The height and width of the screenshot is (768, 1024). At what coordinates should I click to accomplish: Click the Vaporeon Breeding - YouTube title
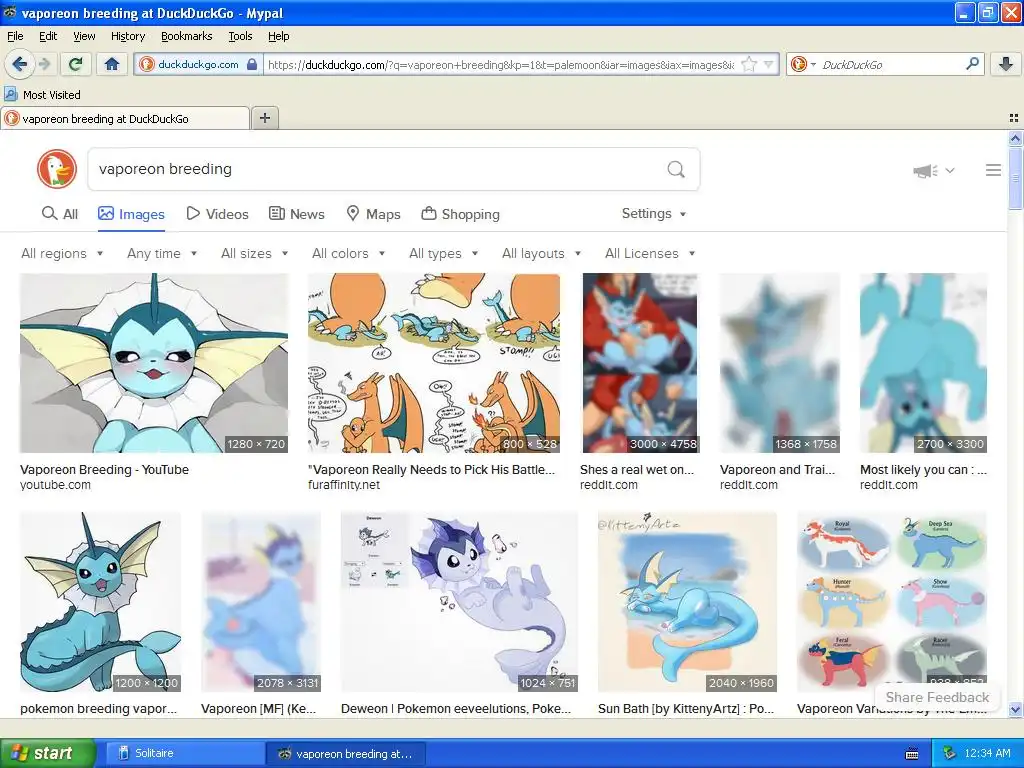pyautogui.click(x=104, y=470)
